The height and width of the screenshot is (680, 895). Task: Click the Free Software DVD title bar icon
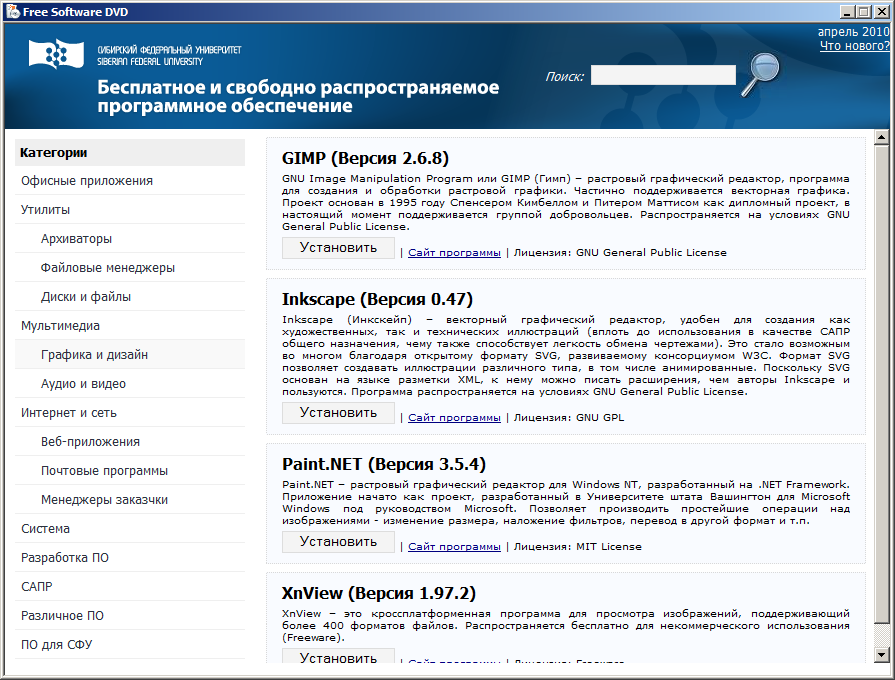(13, 11)
